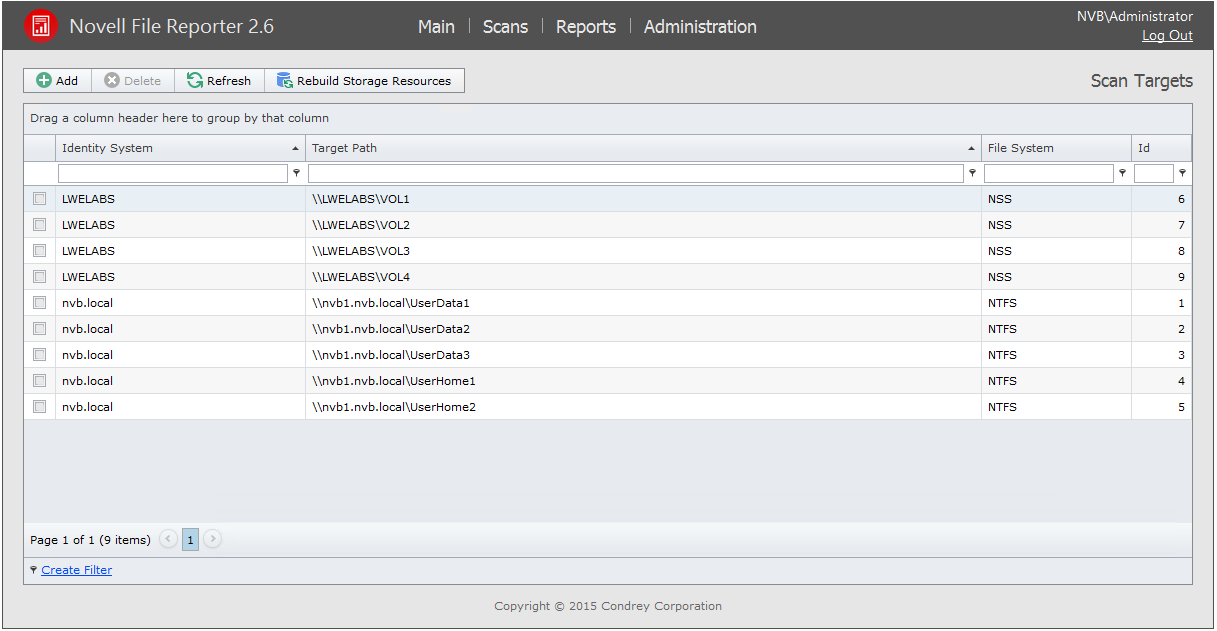Click the Refresh arrows icon

195,81
